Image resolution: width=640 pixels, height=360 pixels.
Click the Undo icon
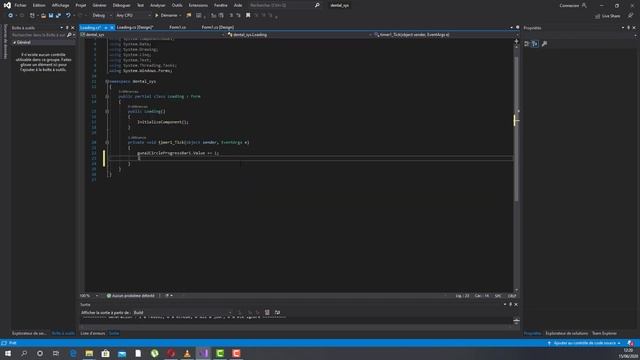click(x=68, y=16)
